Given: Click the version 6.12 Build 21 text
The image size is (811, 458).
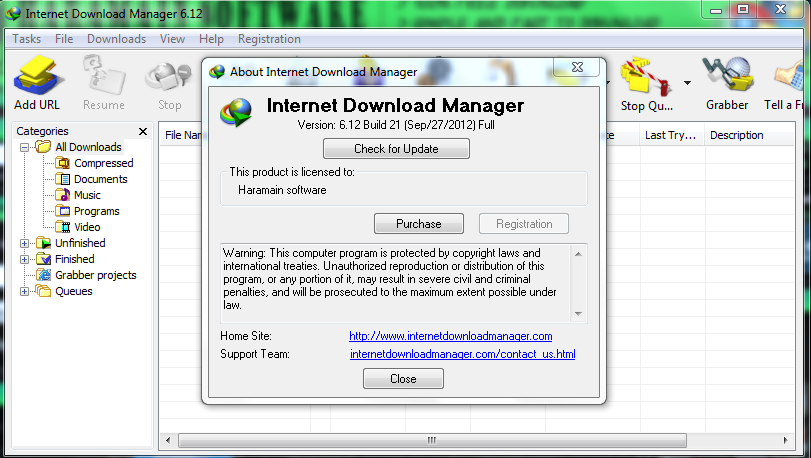Looking at the screenshot, I should coord(396,125).
